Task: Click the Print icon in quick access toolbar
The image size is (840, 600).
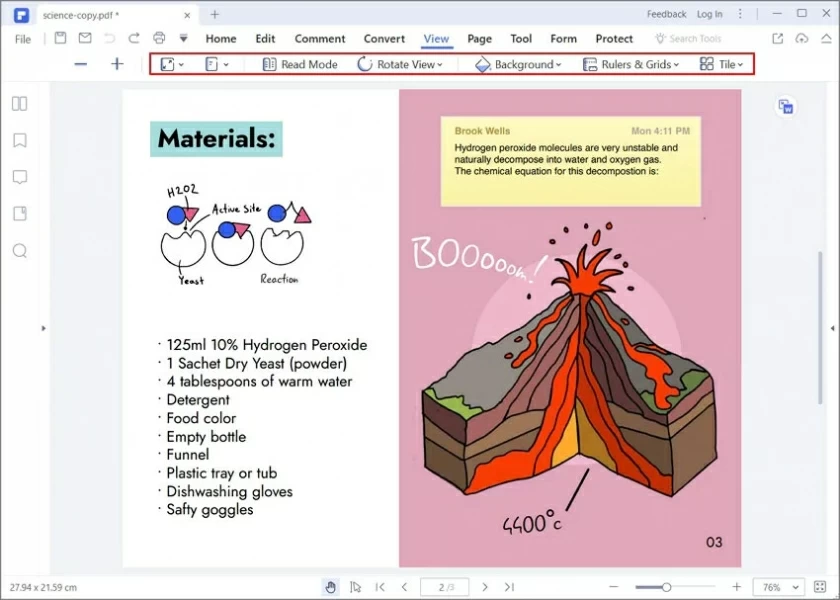Action: click(158, 38)
